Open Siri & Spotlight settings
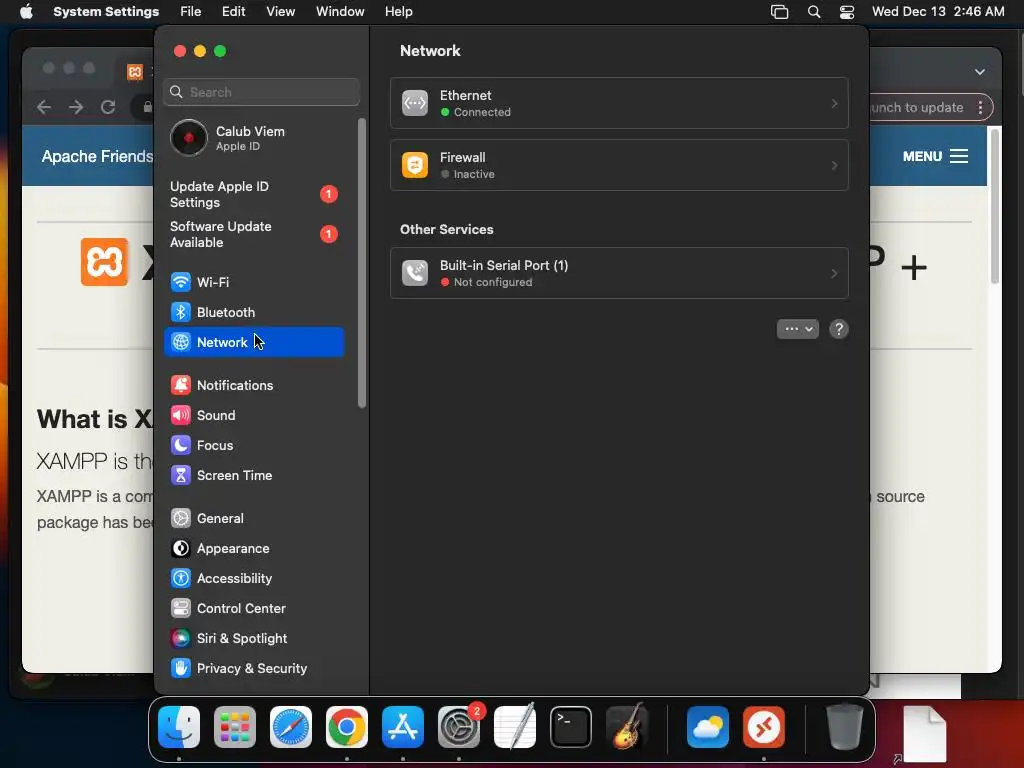This screenshot has height=768, width=1024. (253, 639)
